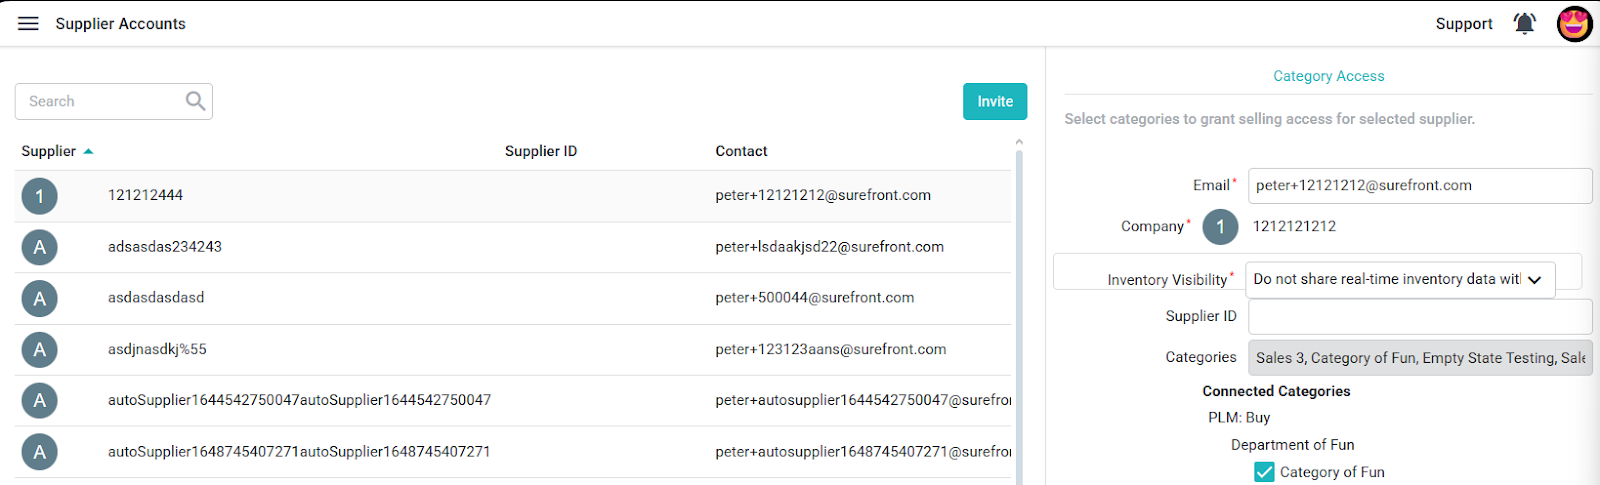Click into the Email input field
This screenshot has width=1600, height=485.
point(1420,185)
